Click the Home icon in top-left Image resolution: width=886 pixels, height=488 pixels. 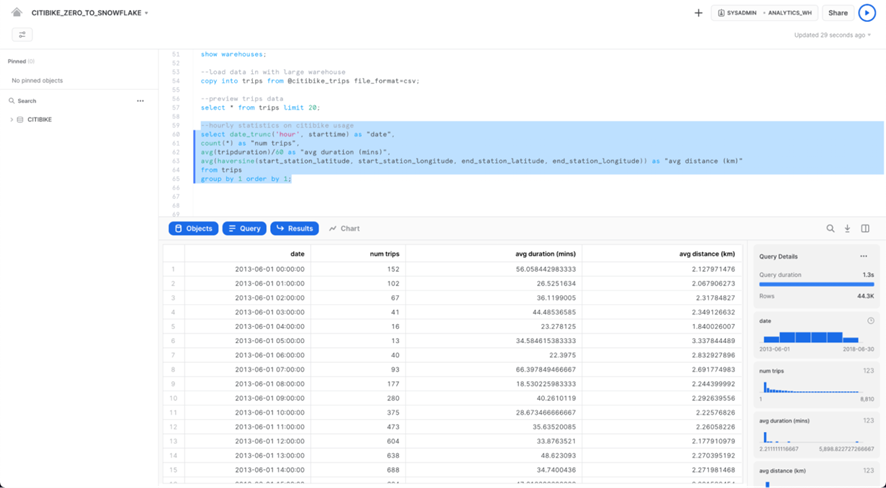(17, 13)
